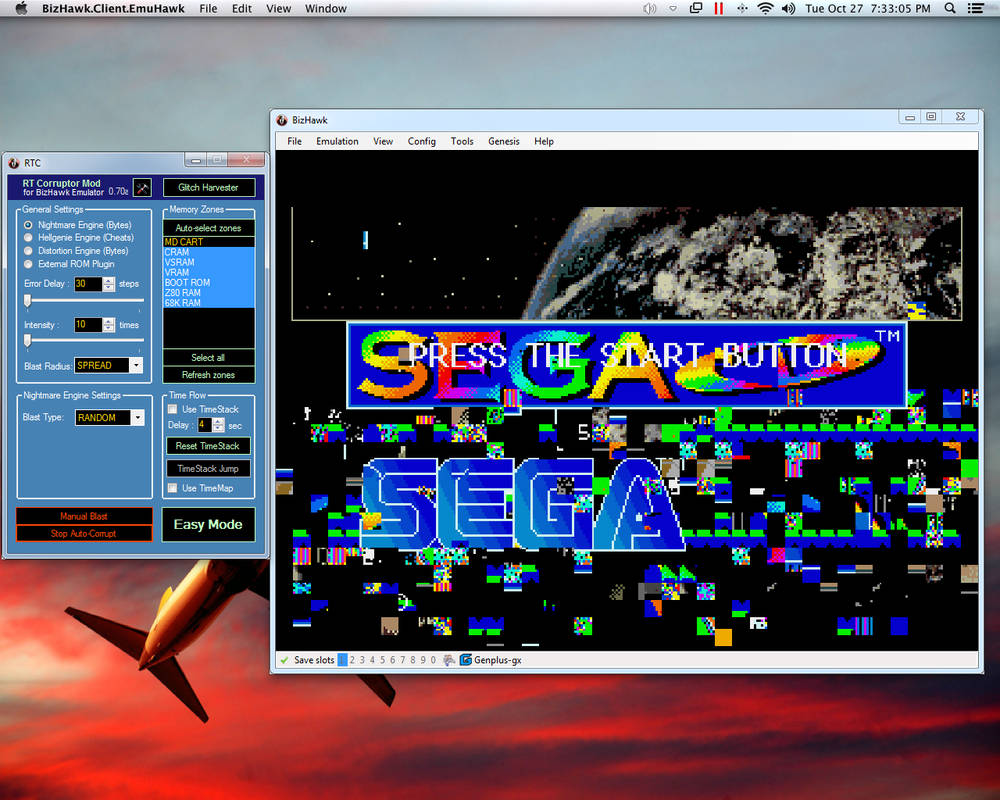Click the BizHawk title bar app icon
Image resolution: width=1000 pixels, height=800 pixels.
282,120
